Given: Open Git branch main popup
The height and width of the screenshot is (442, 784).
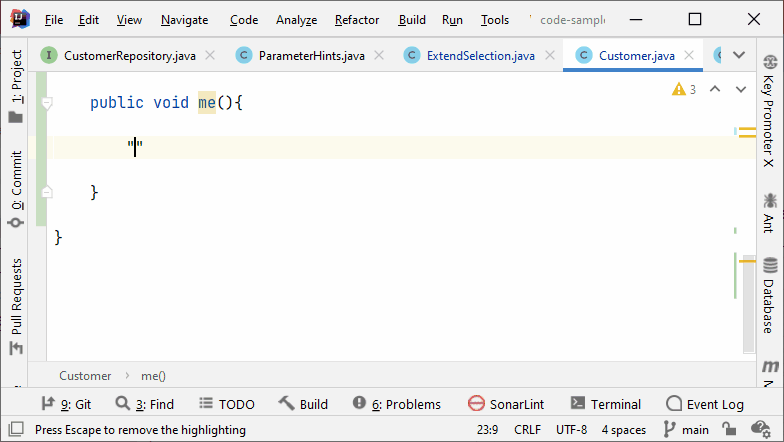Looking at the screenshot, I should (686, 430).
